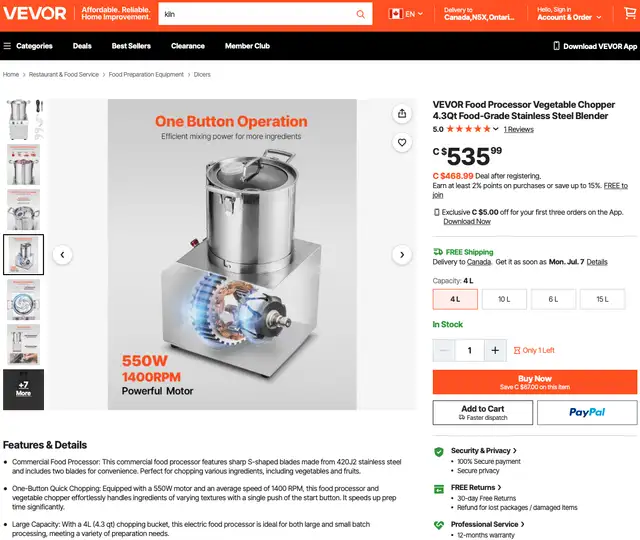The image size is (640, 540).
Task: Expand the star rating breakdown chevron
Action: click(496, 129)
